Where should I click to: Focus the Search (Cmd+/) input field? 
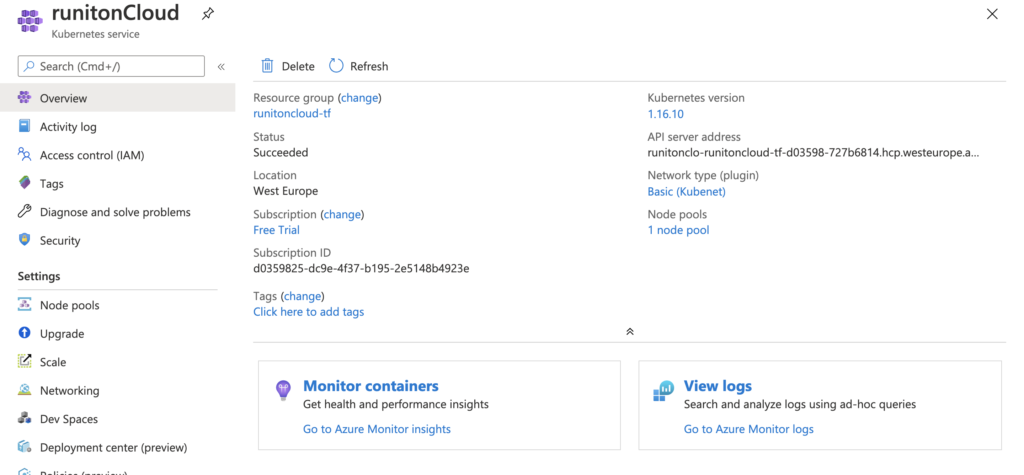pos(111,66)
